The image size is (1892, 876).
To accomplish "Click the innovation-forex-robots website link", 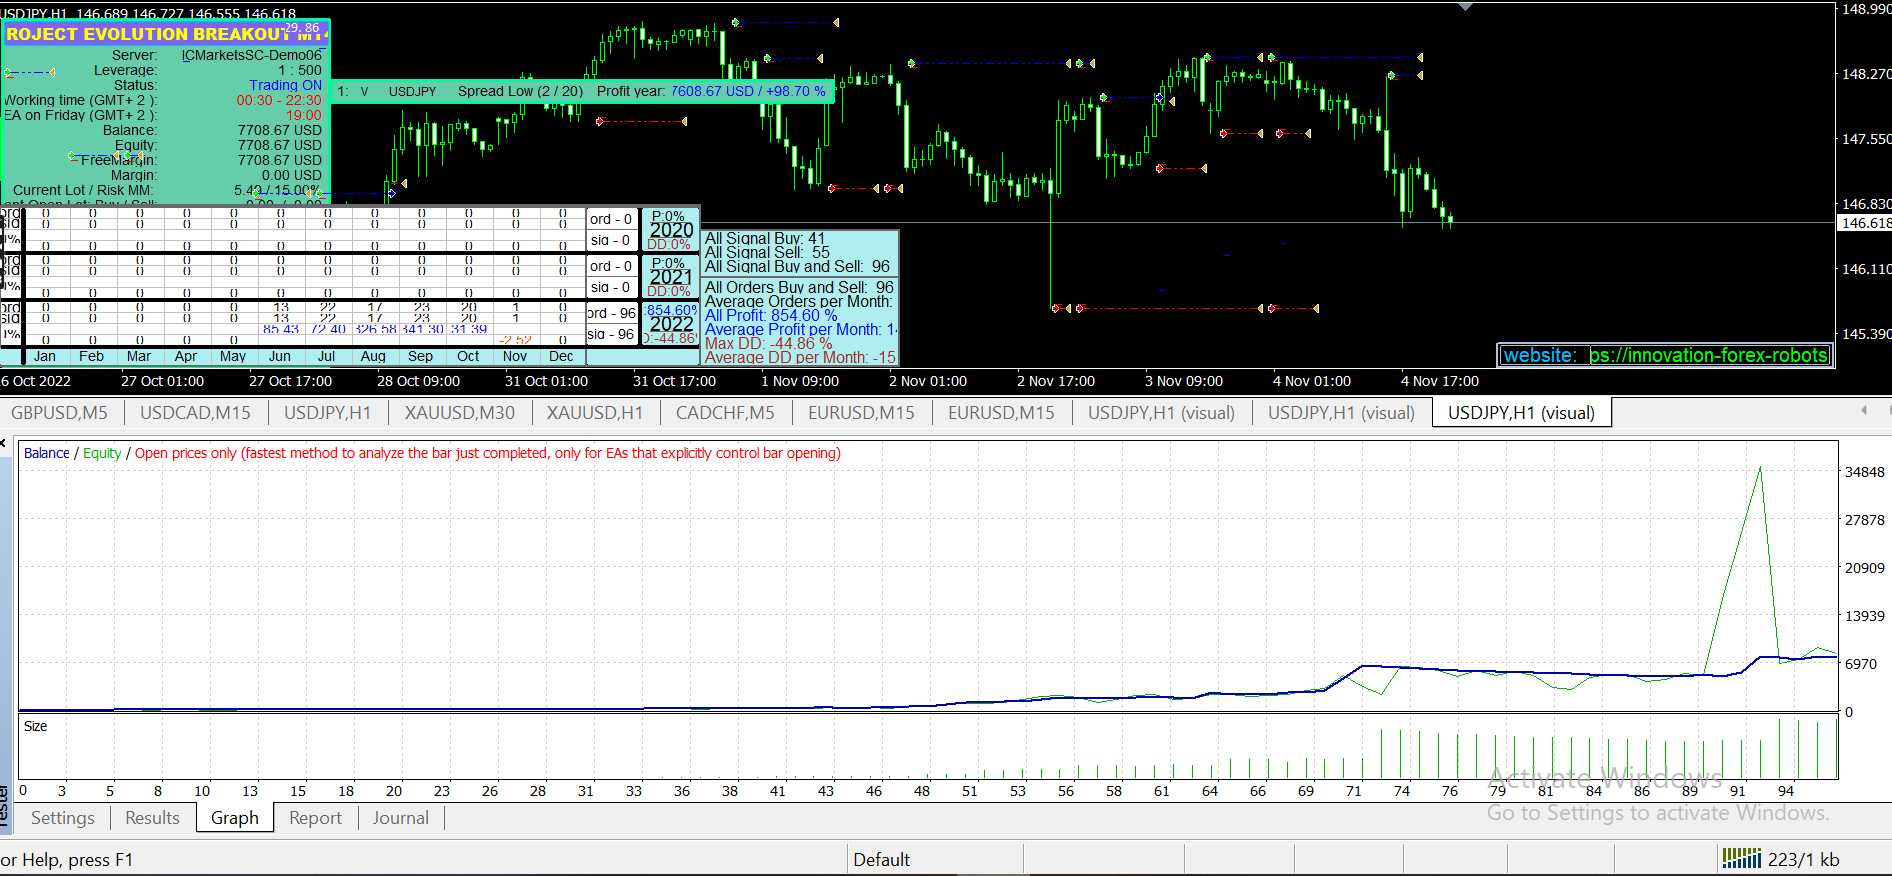I will pos(1709,355).
